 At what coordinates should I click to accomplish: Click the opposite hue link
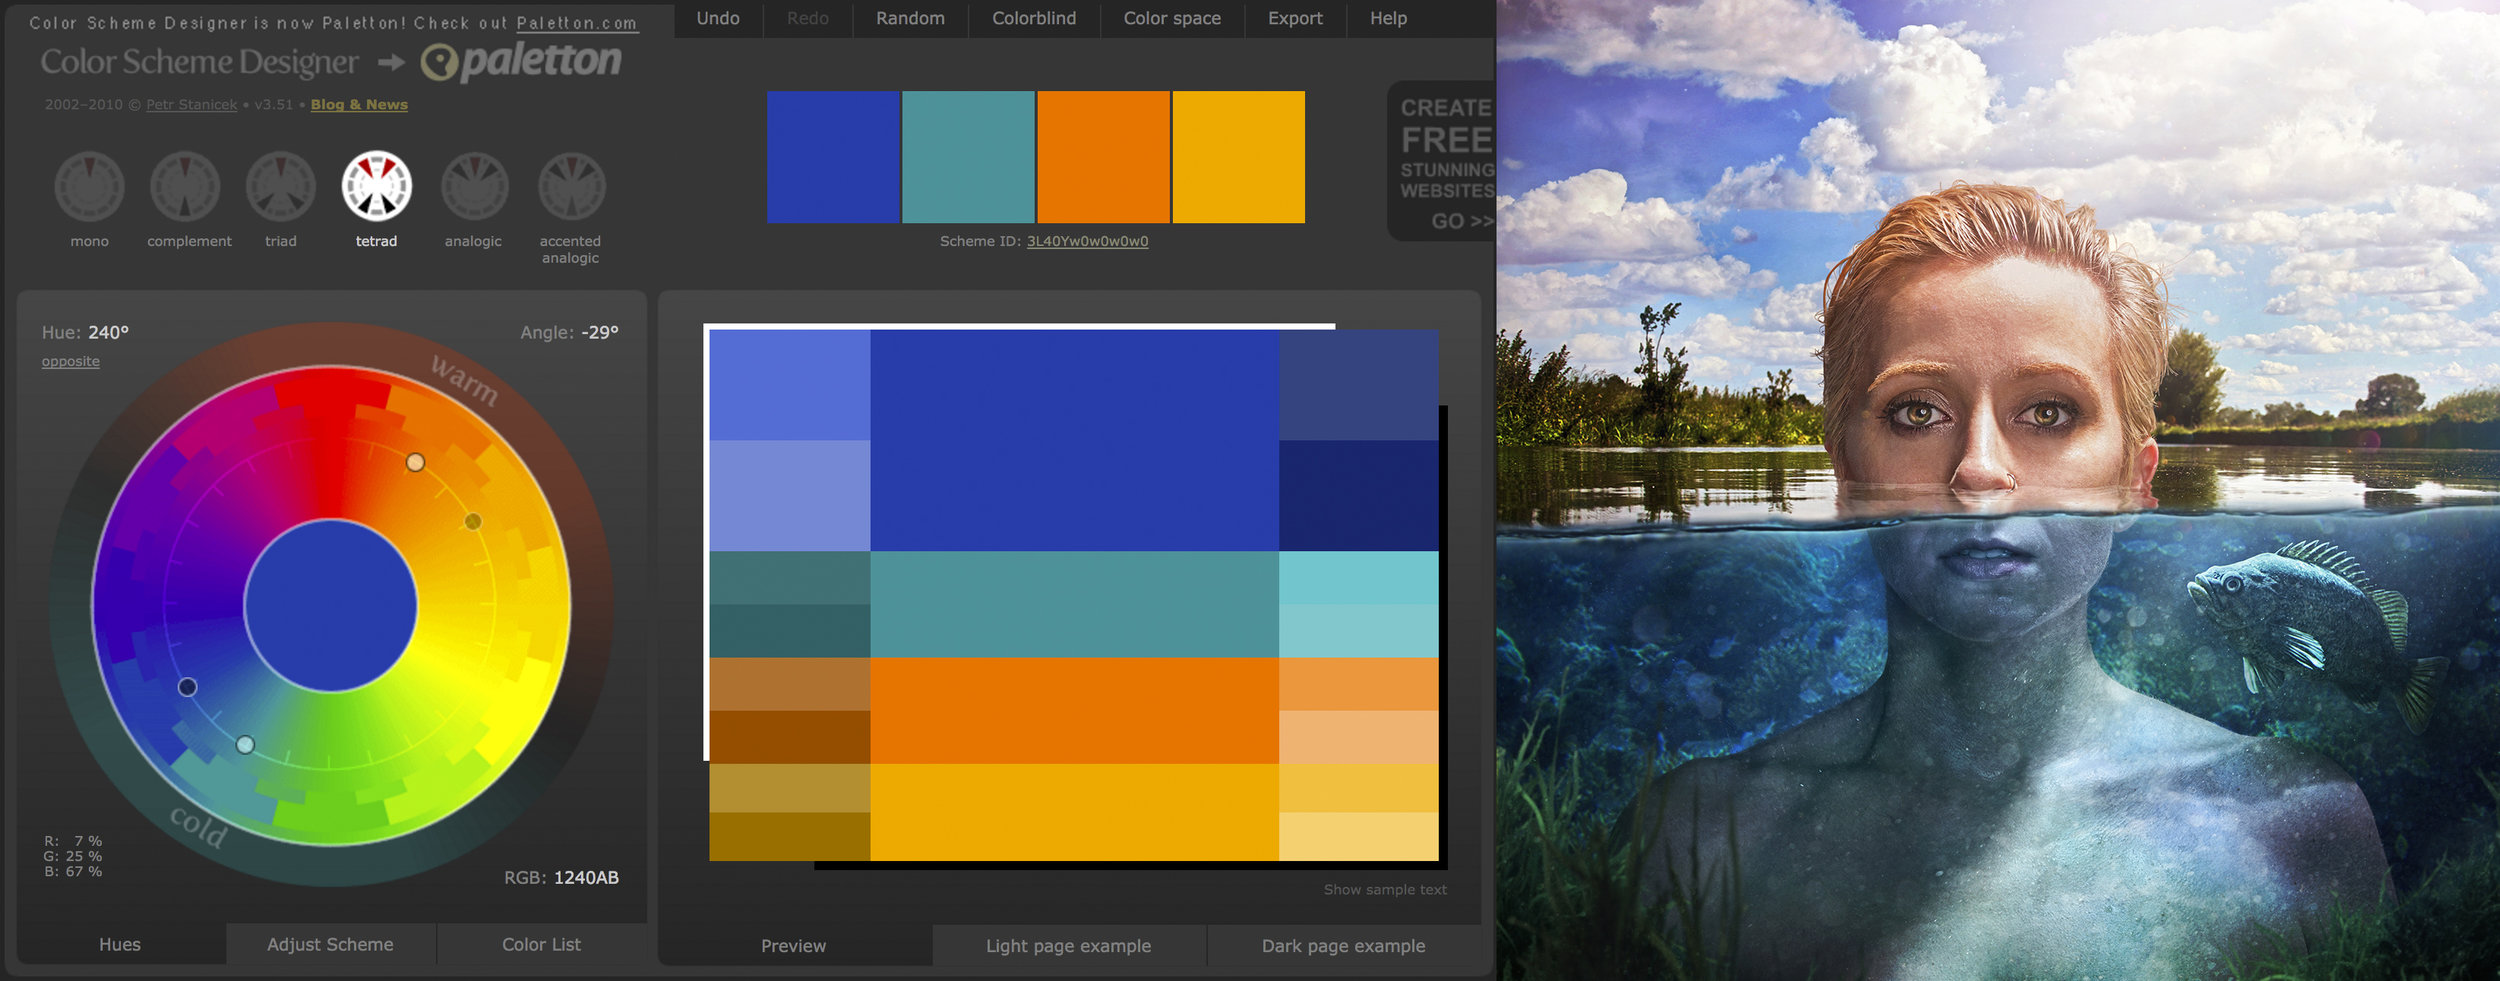[70, 361]
